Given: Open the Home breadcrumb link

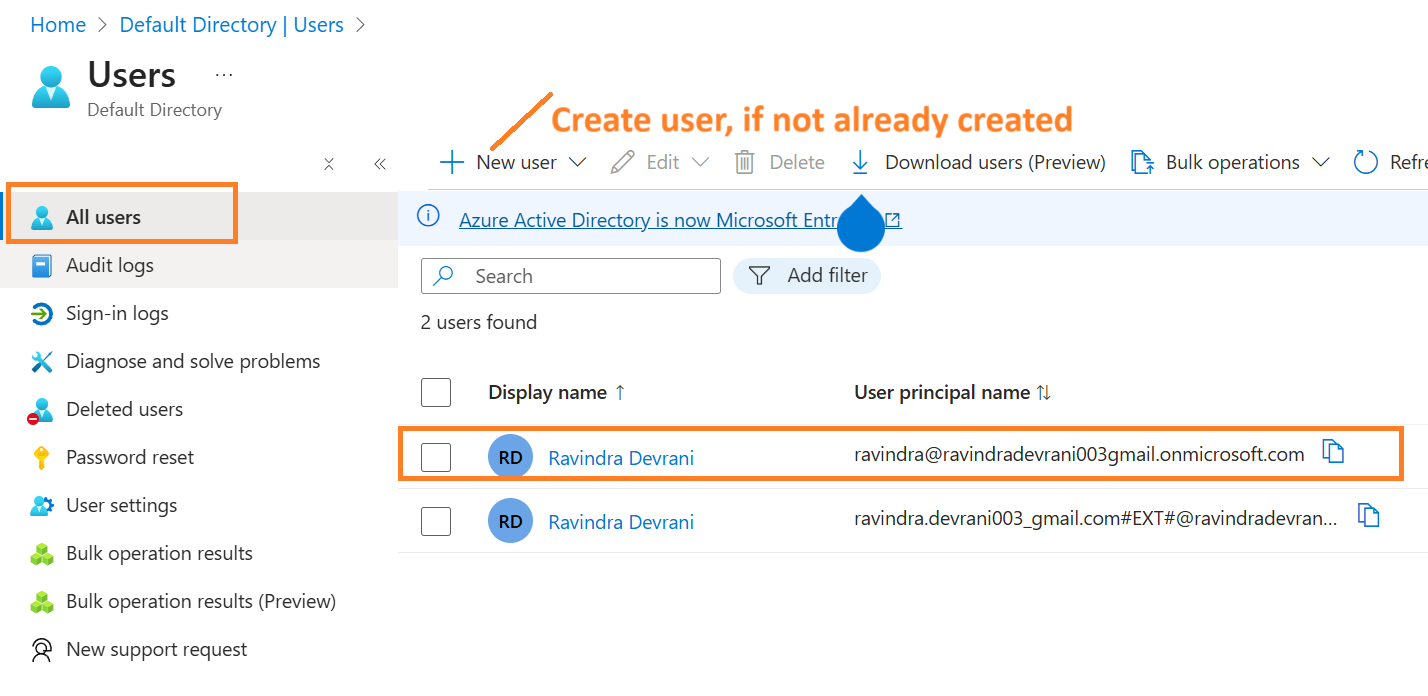Looking at the screenshot, I should (x=58, y=25).
